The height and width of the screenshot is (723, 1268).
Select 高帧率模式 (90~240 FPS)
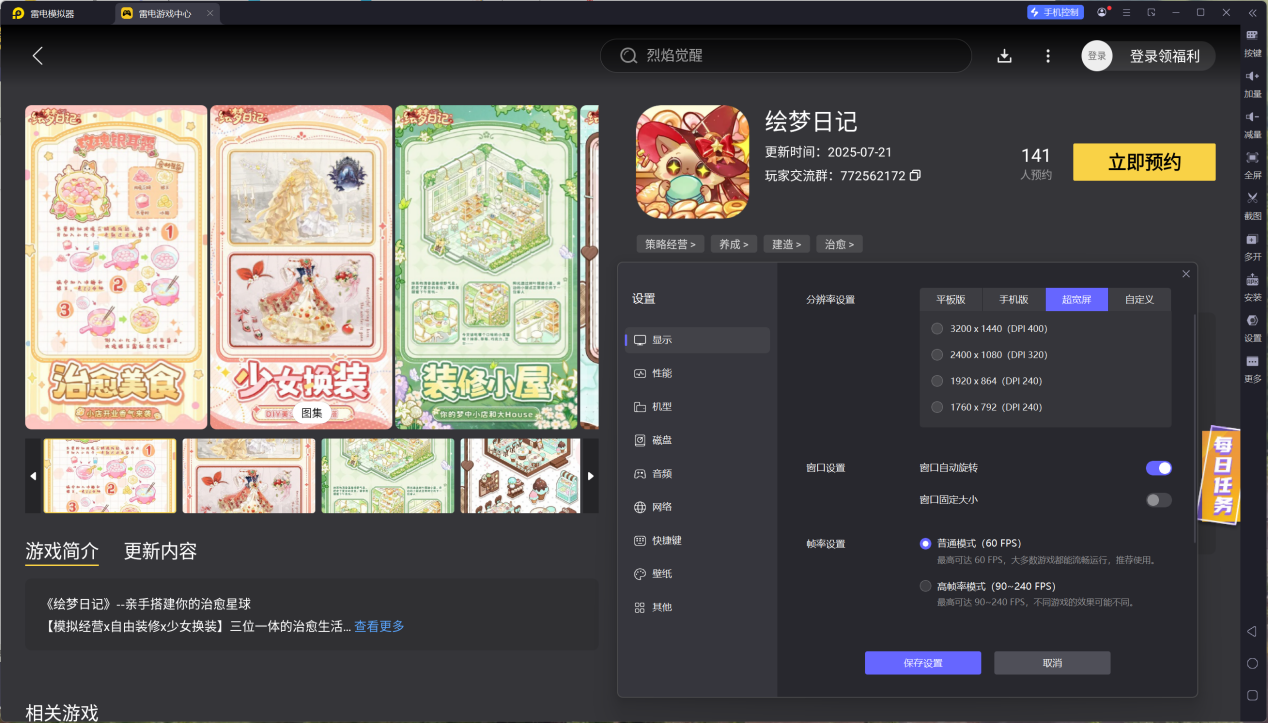pos(925,586)
